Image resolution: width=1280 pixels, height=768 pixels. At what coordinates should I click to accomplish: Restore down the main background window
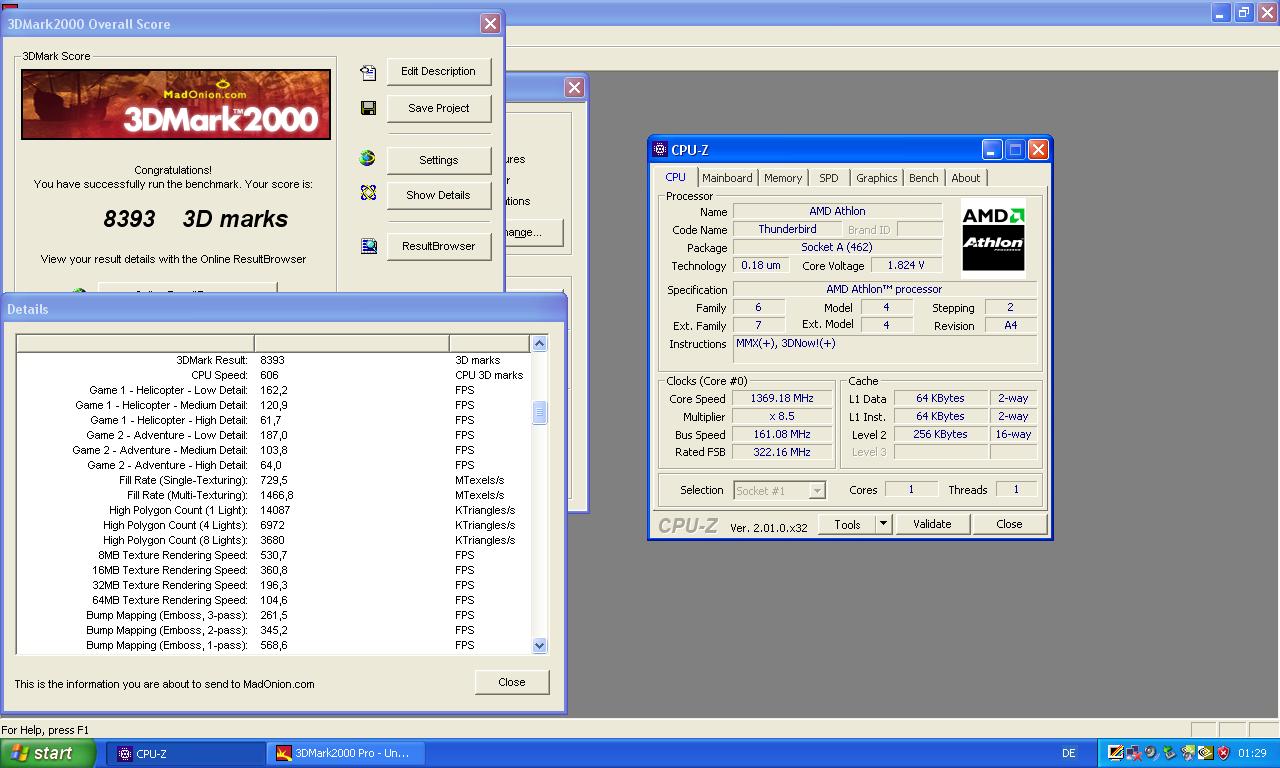coord(1244,13)
